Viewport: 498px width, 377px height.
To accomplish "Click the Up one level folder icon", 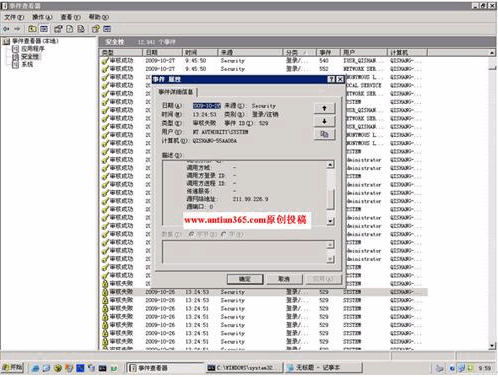I will pyautogui.click(x=32, y=29).
